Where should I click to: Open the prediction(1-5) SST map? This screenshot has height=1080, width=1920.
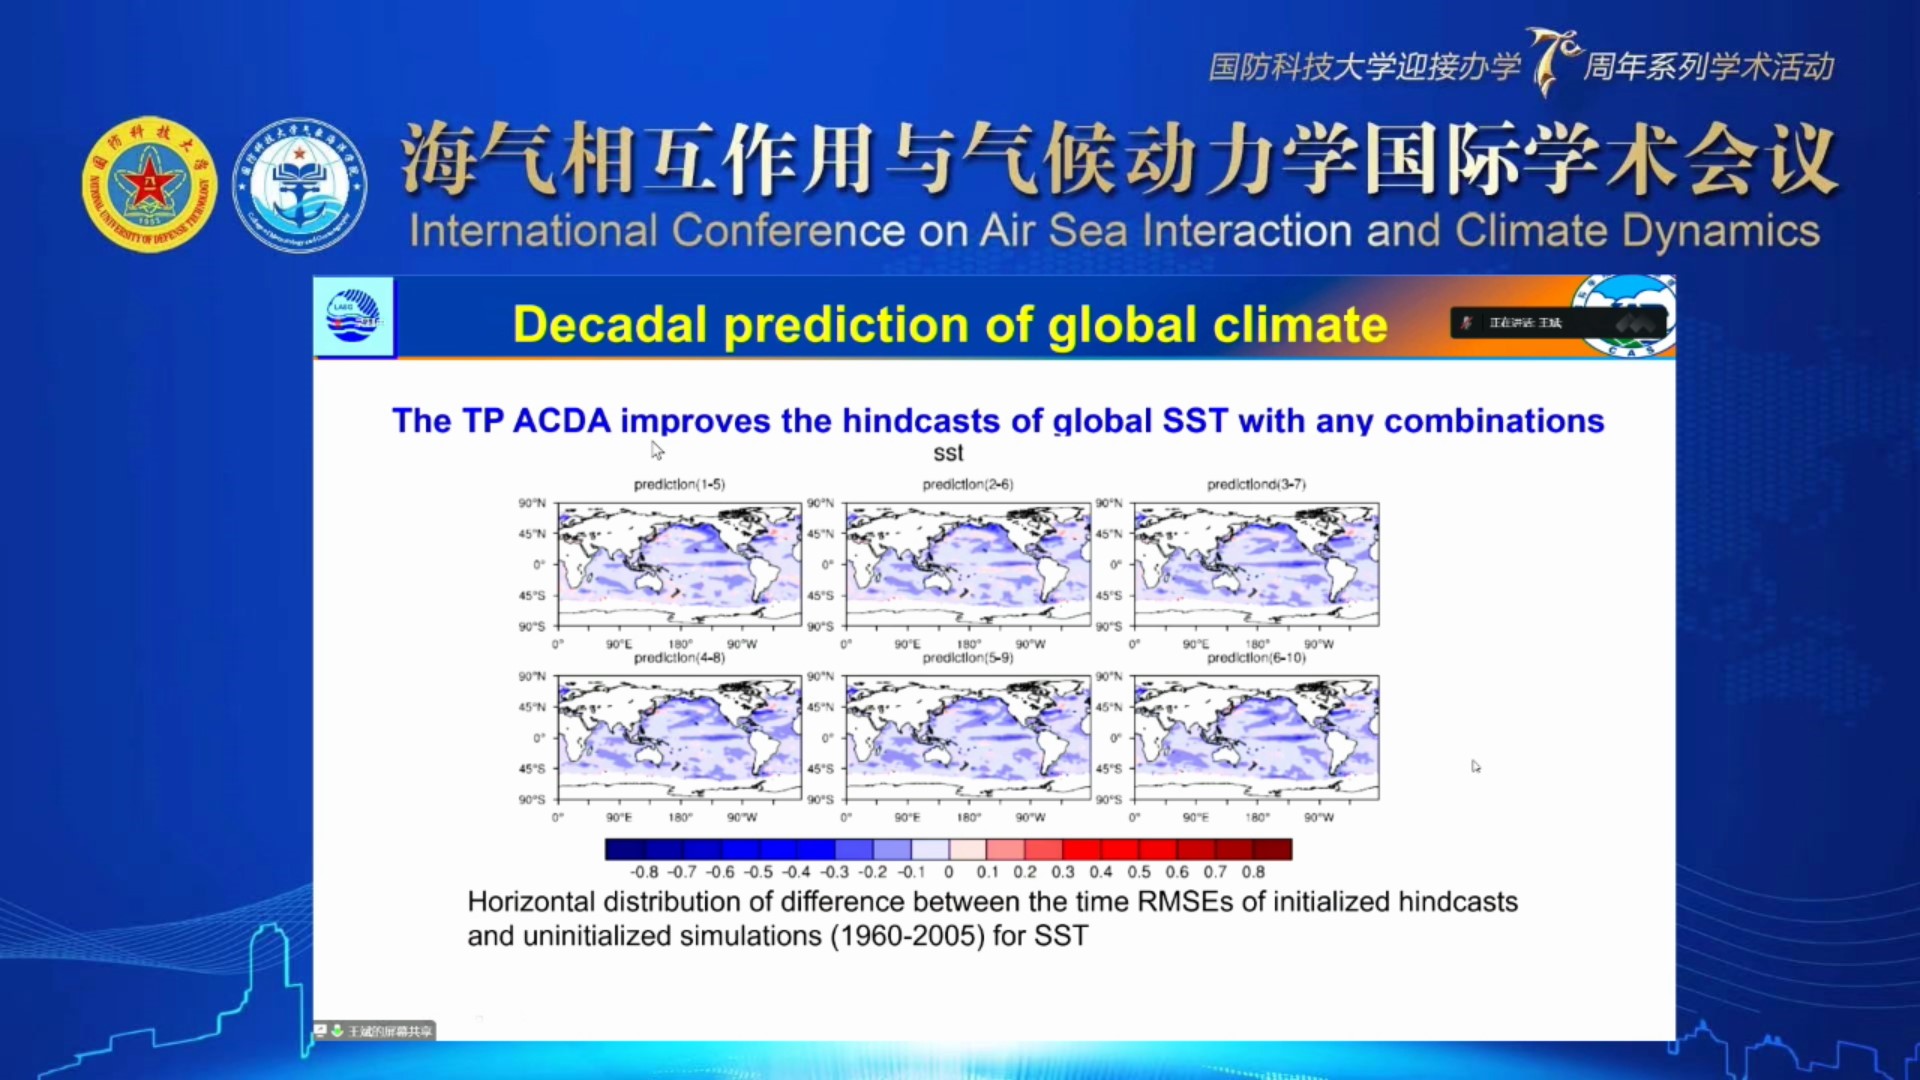680,565
